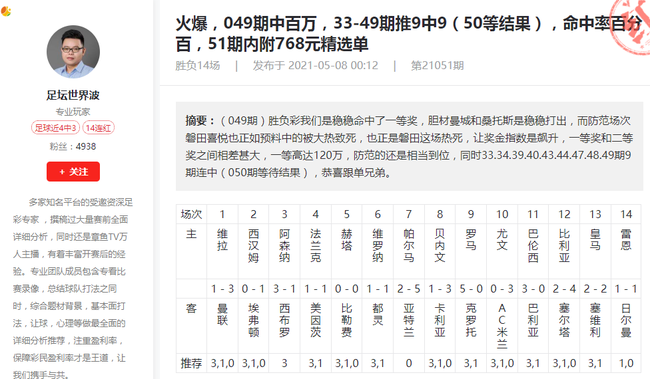Click the 主 home row label
The width and height of the screenshot is (650, 379).
click(x=191, y=234)
